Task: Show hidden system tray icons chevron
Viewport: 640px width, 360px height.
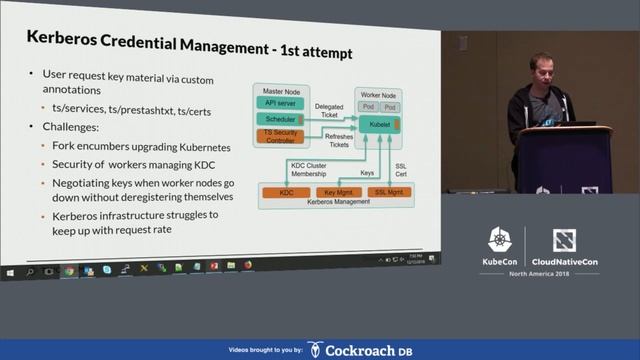Action: pyautogui.click(x=380, y=260)
